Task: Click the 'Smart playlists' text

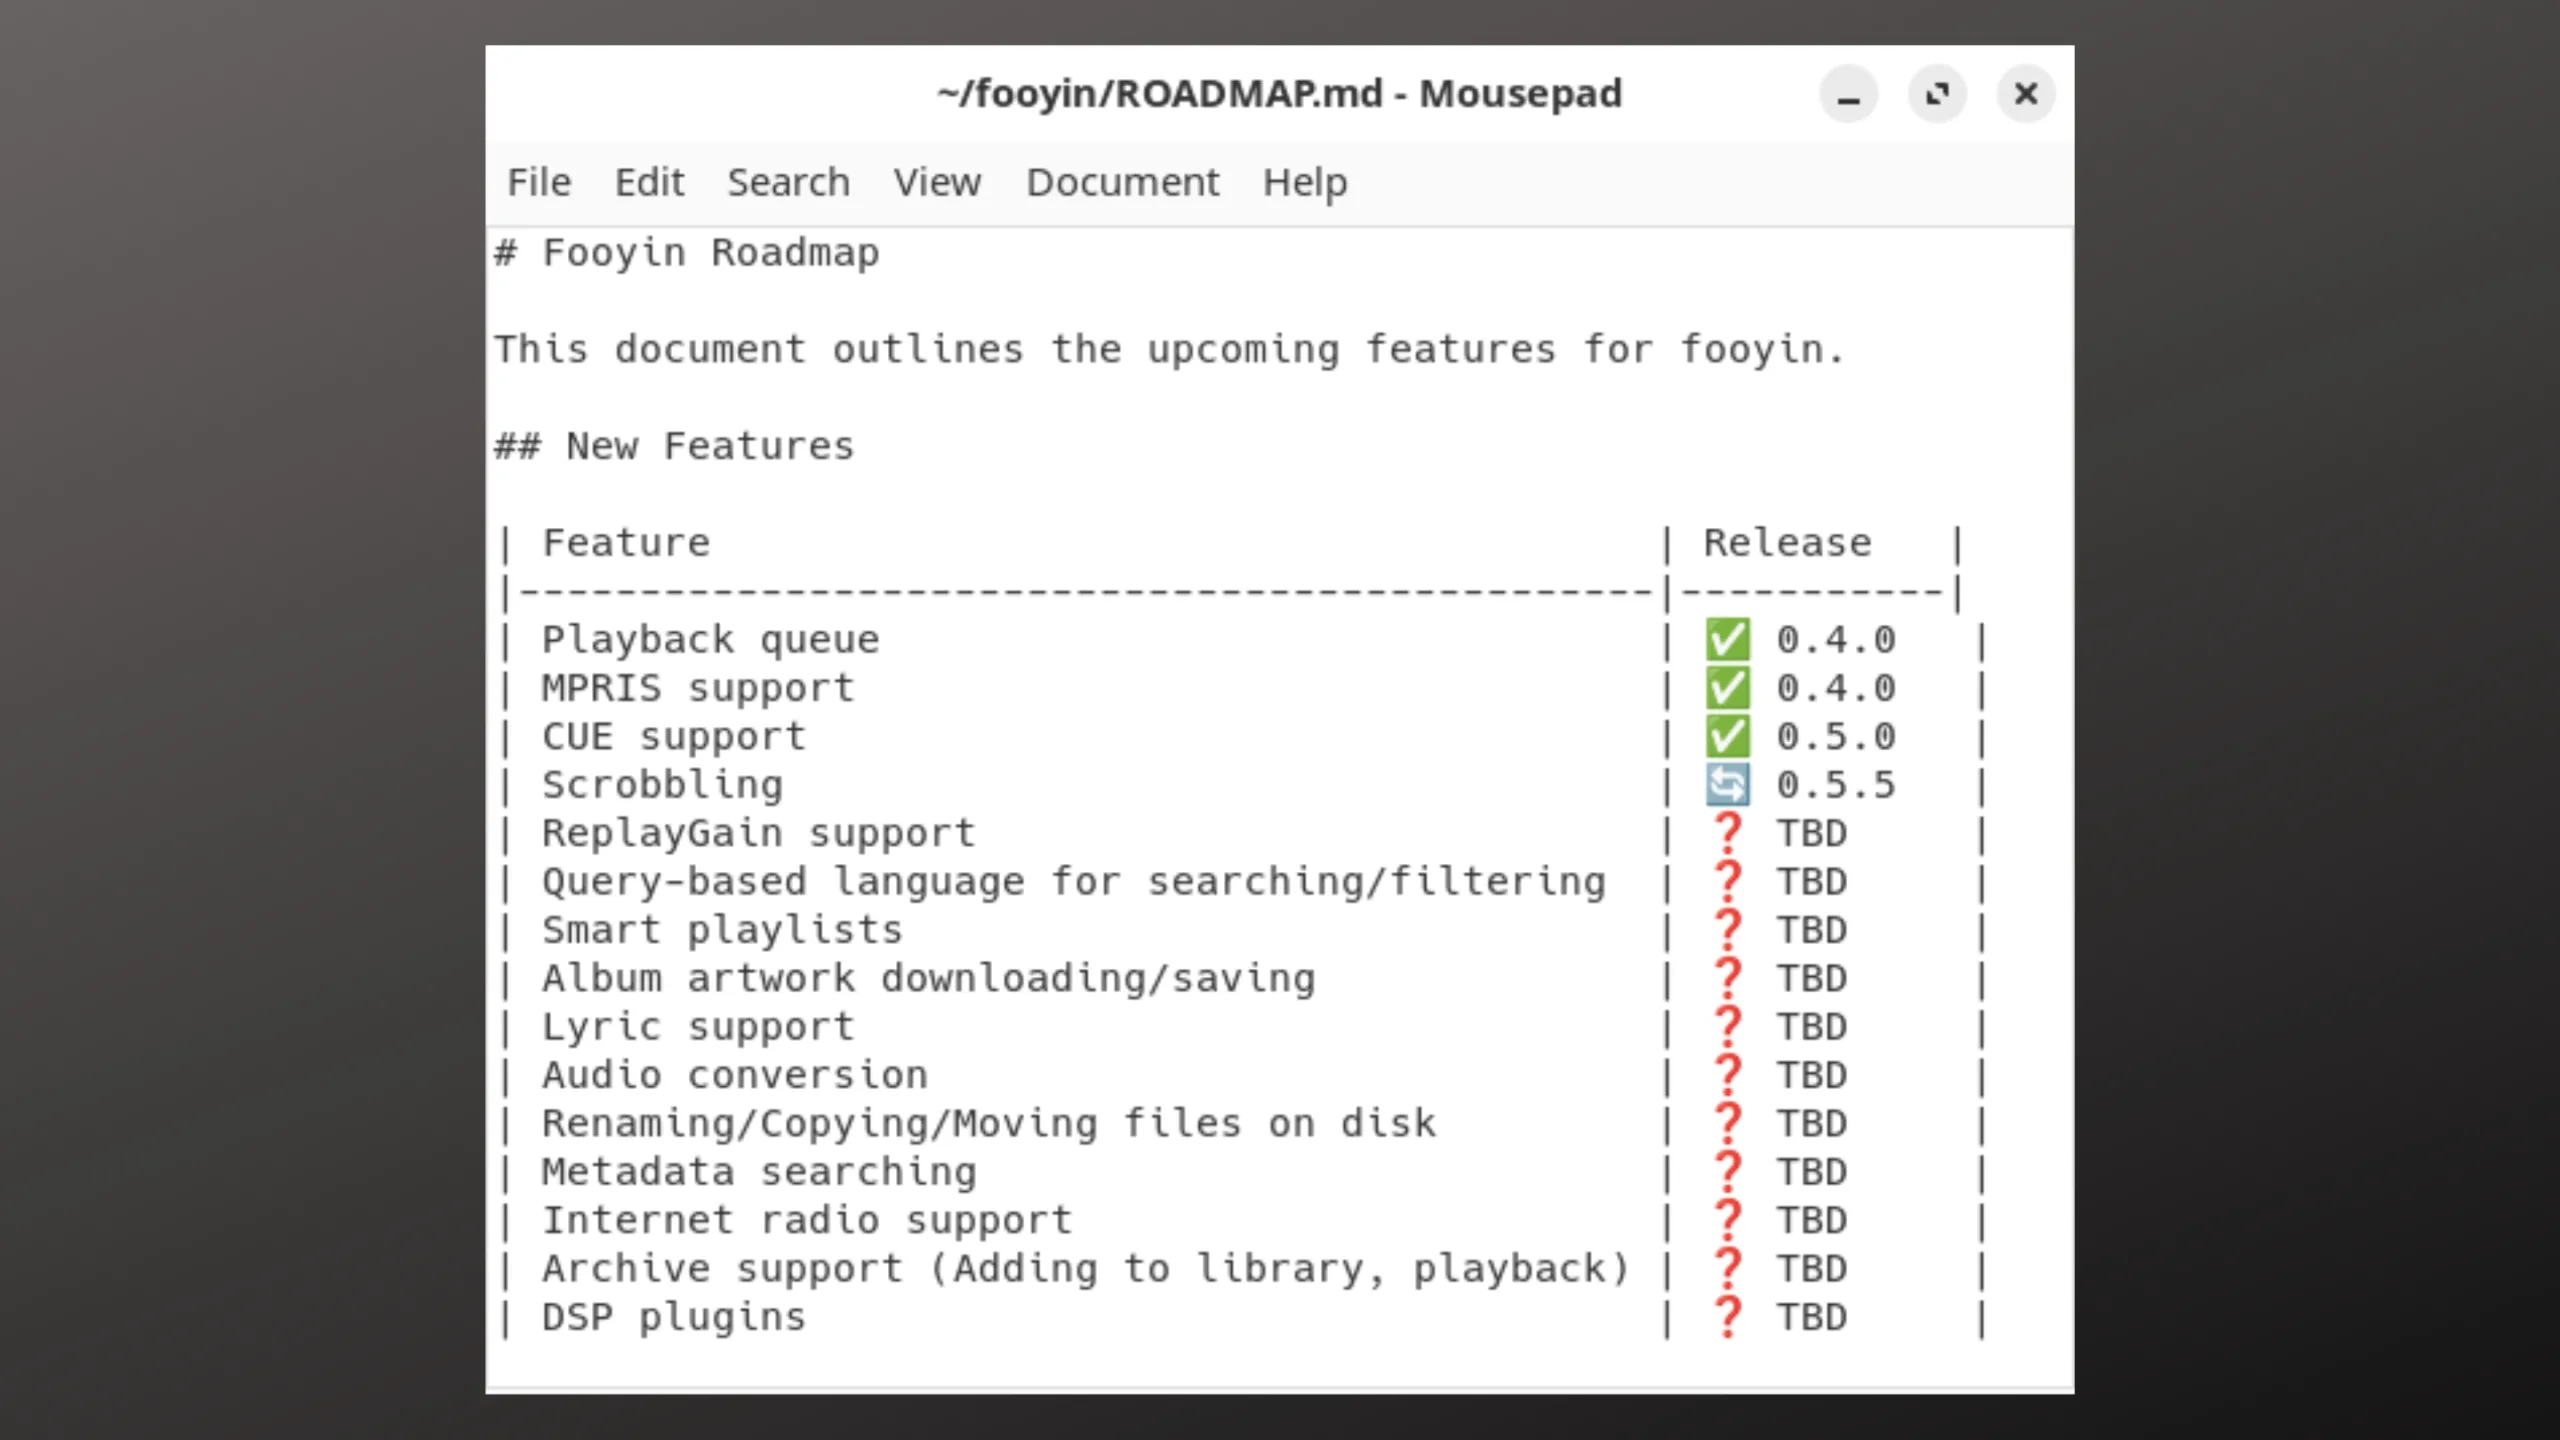Action: coord(722,930)
